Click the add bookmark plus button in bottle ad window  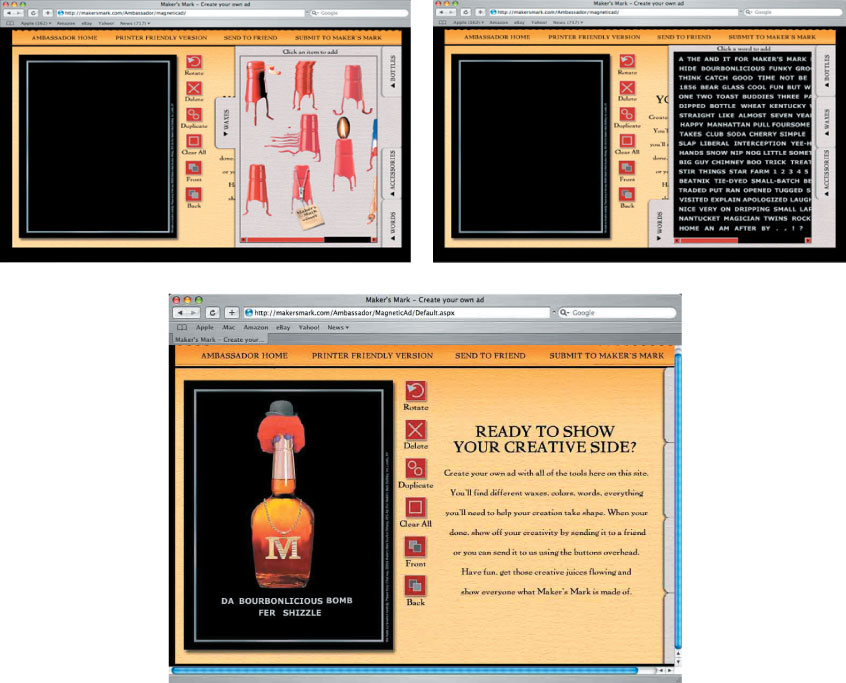[x=231, y=312]
